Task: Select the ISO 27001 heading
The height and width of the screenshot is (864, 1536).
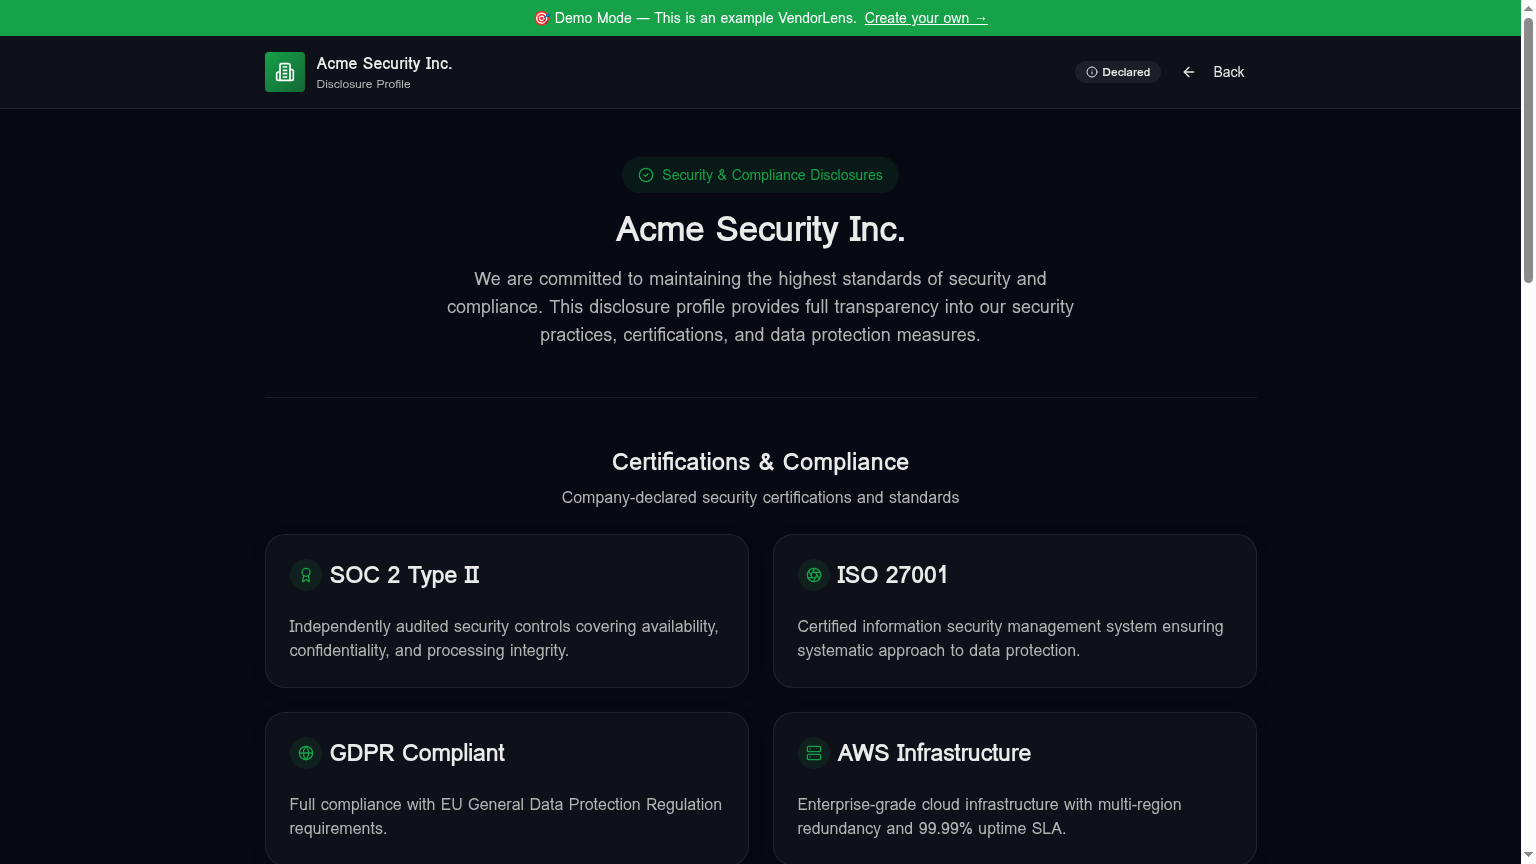Action: coord(892,575)
